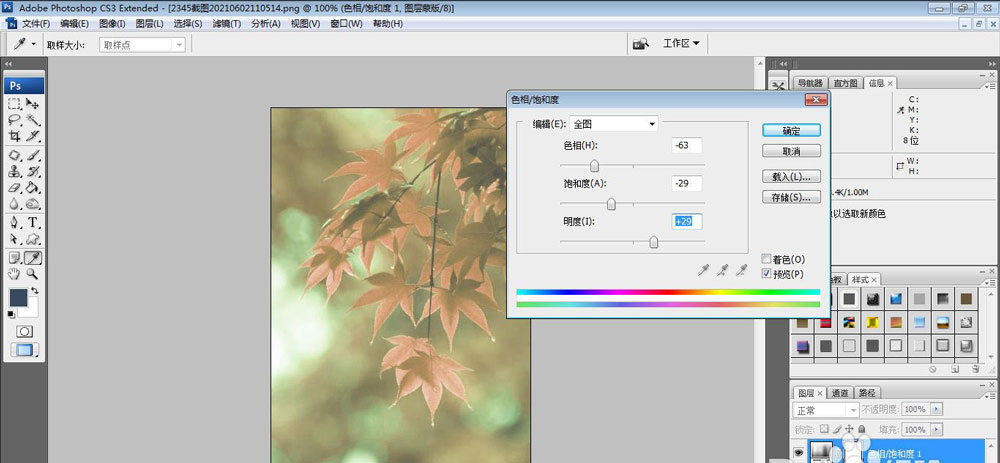Toggle lock all

(x=862, y=429)
